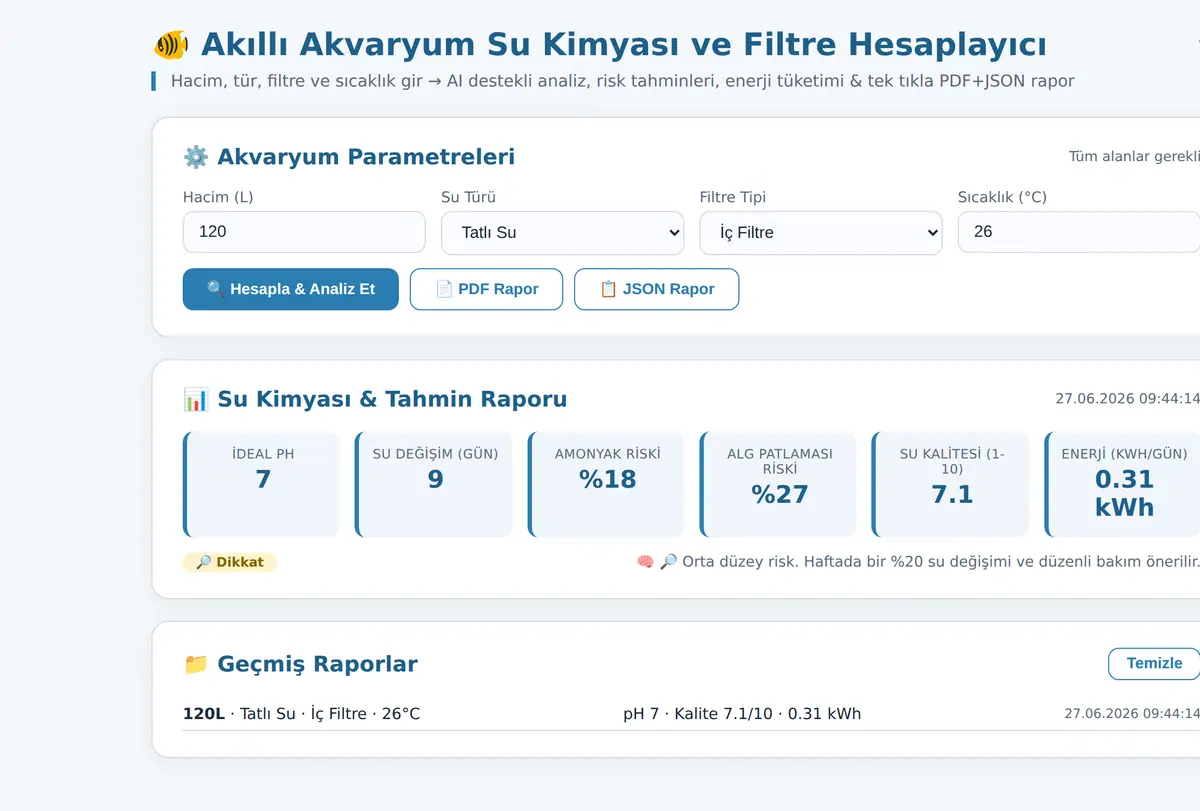1200x811 pixels.
Task: Open the Filtre Tipi dropdown
Action: pyautogui.click(x=820, y=233)
